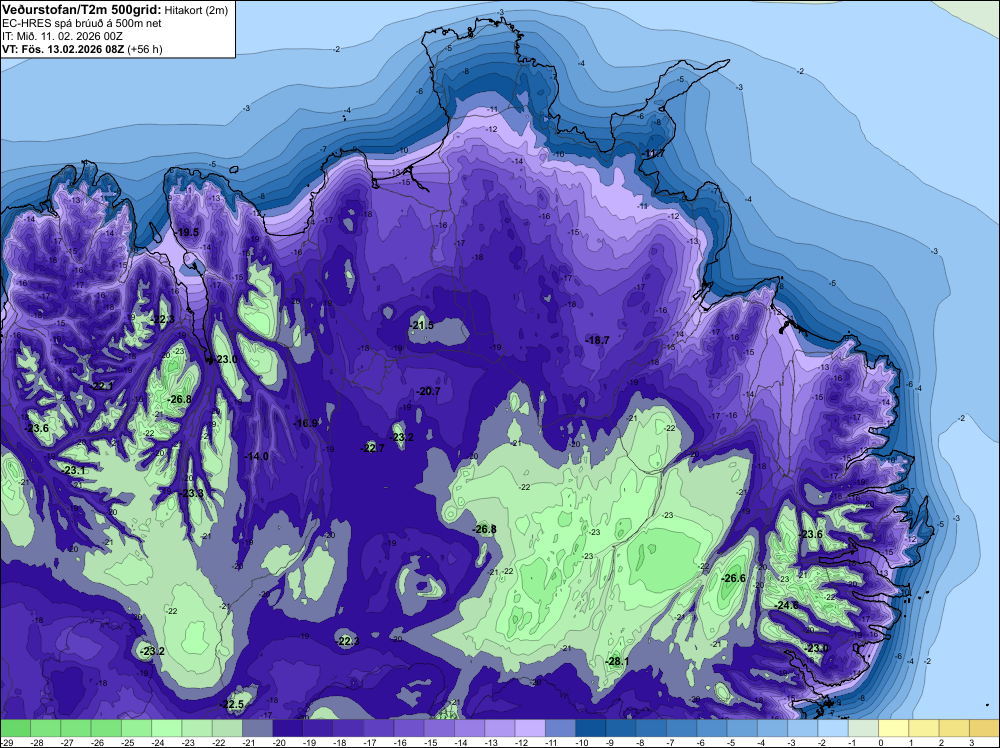Click the -28.1 temperature value on the map
The height and width of the screenshot is (748, 1000).
[617, 661]
